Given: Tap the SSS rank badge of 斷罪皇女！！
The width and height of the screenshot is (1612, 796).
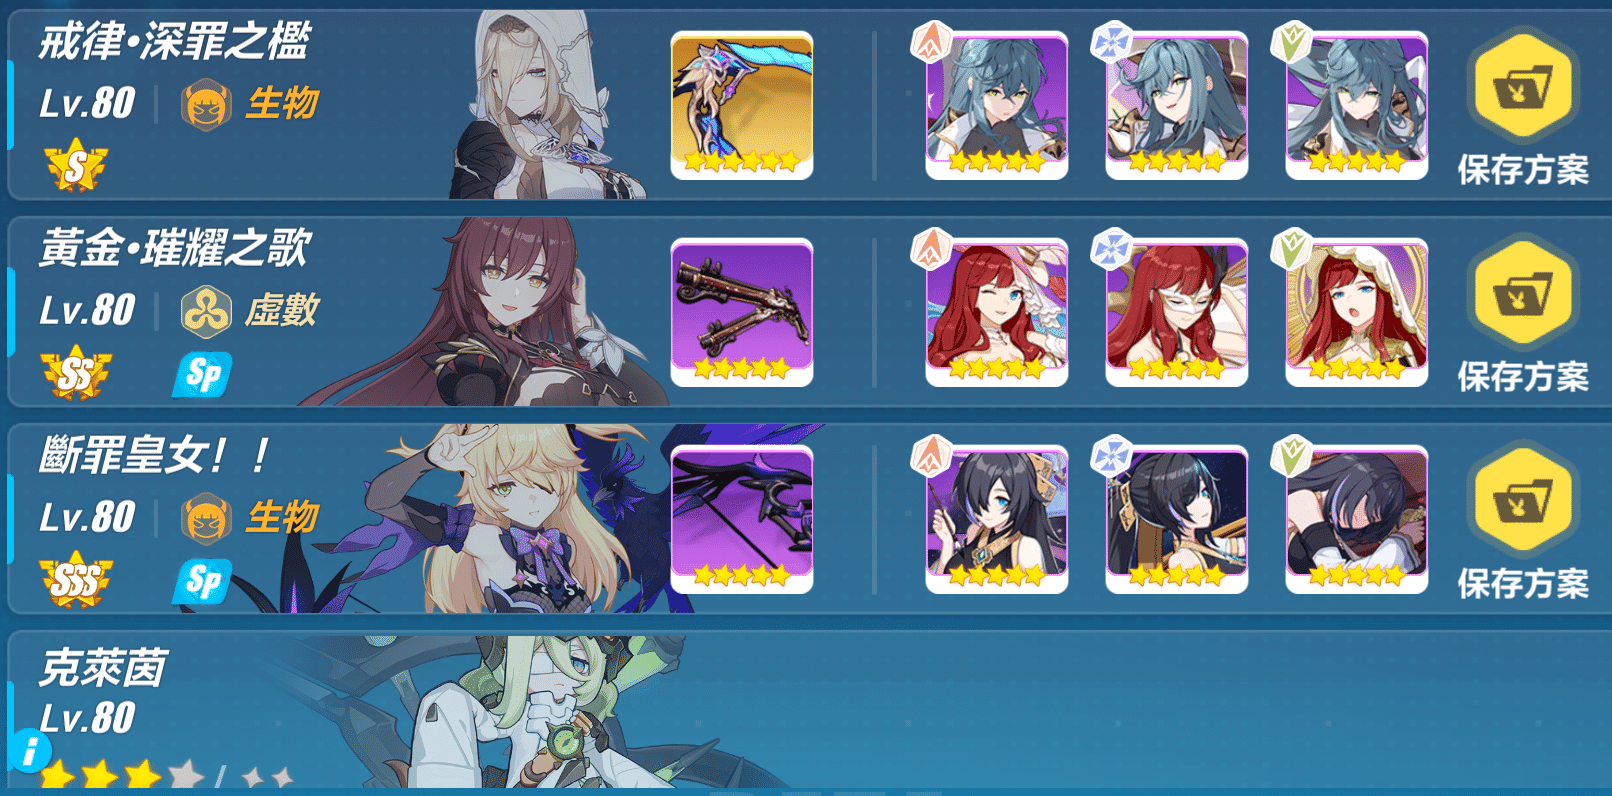Looking at the screenshot, I should [76, 581].
